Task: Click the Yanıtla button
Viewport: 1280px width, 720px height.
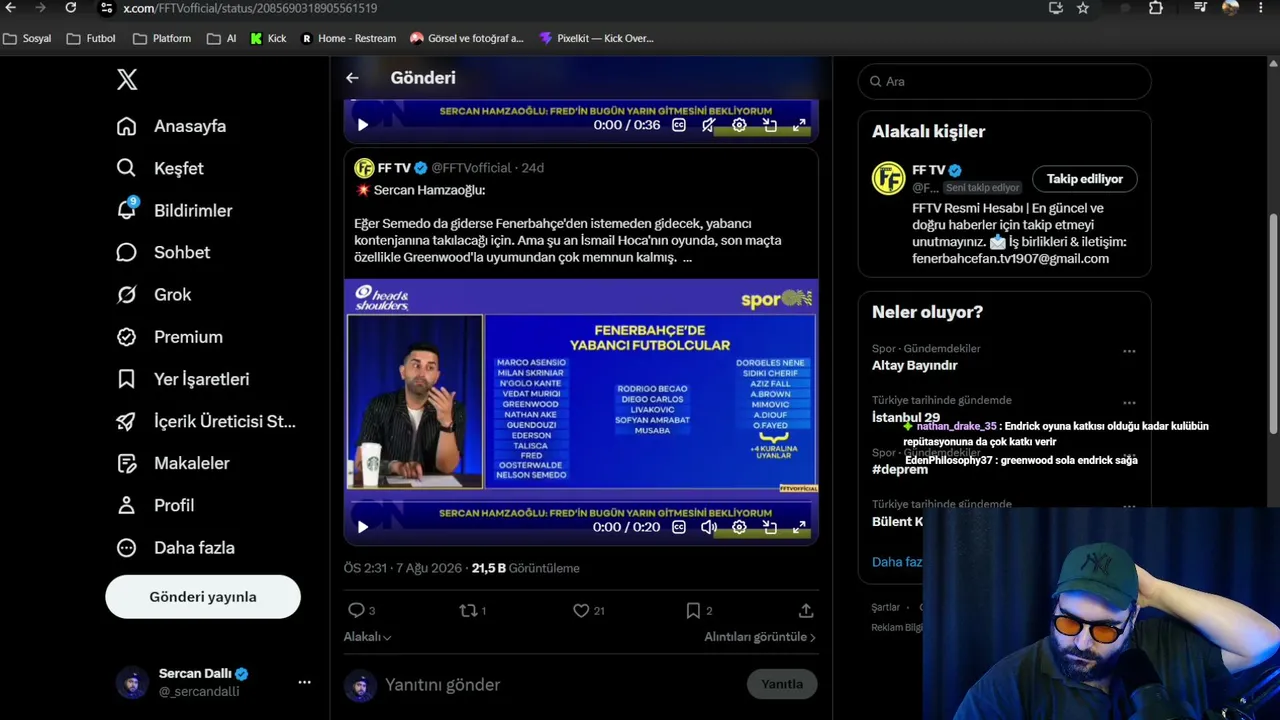Action: click(x=782, y=684)
